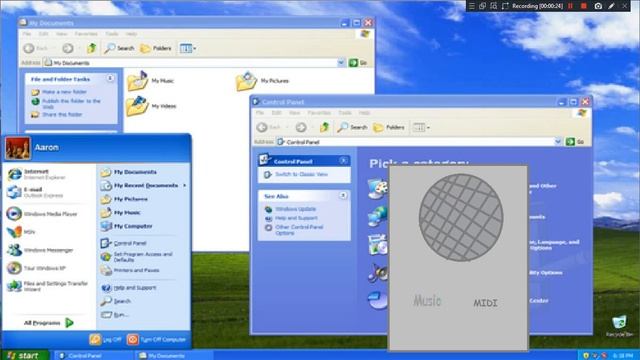Open Files and Settings Transfer Wizard
640x360 pixels.
pyautogui.click(x=47, y=286)
